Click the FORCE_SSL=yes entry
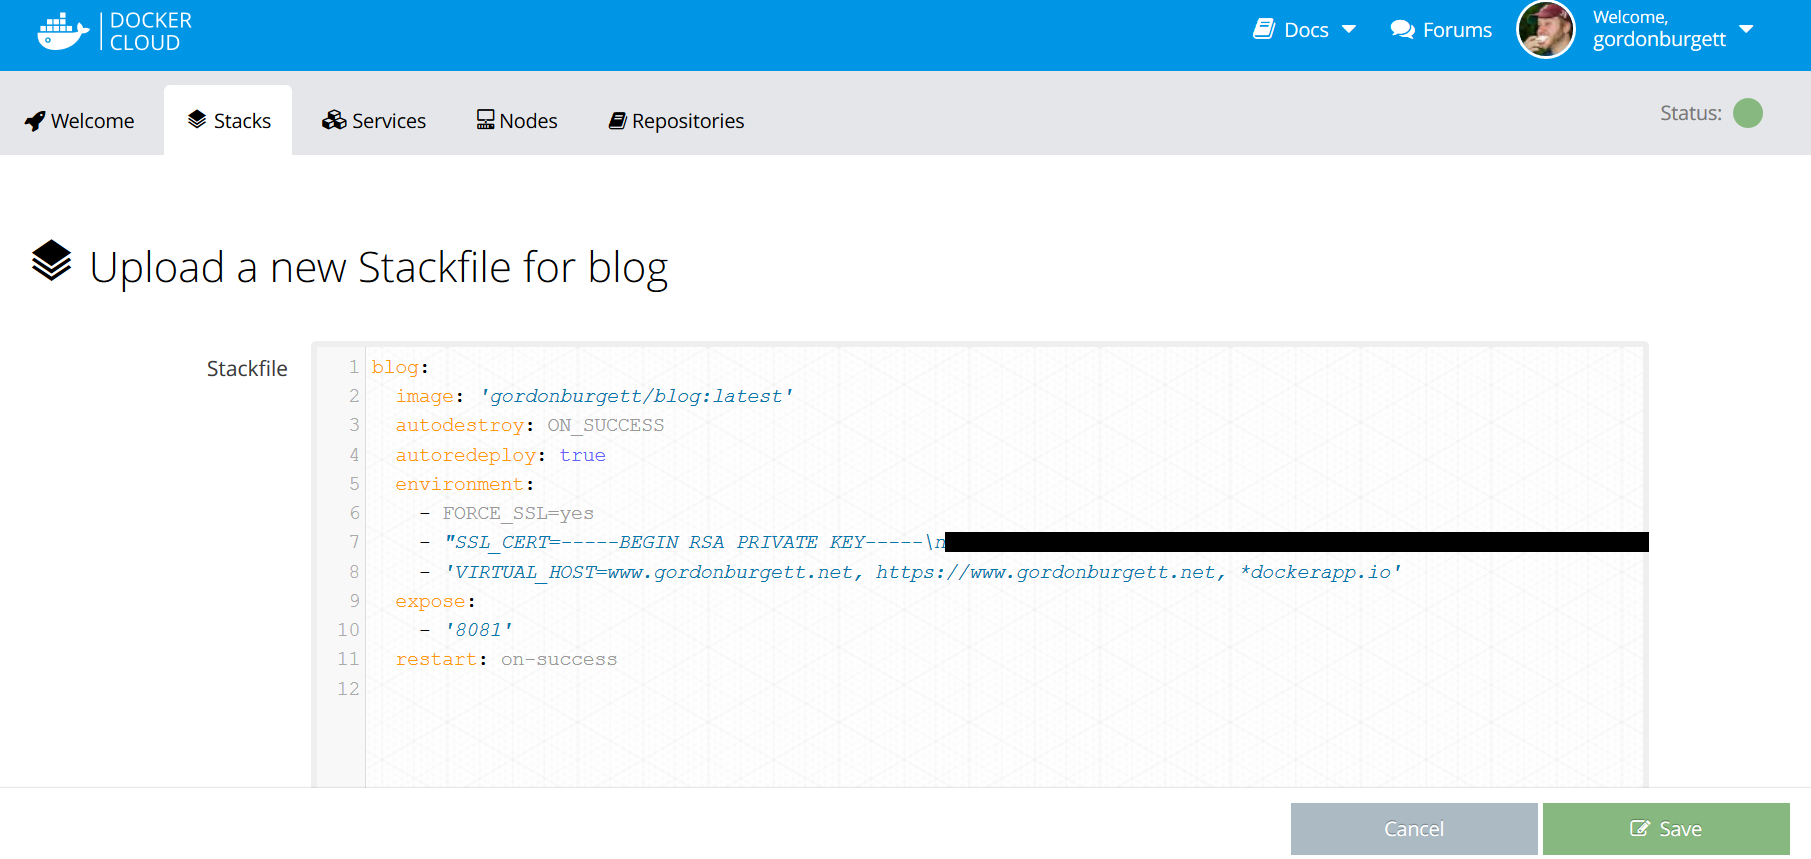 pyautogui.click(x=518, y=513)
